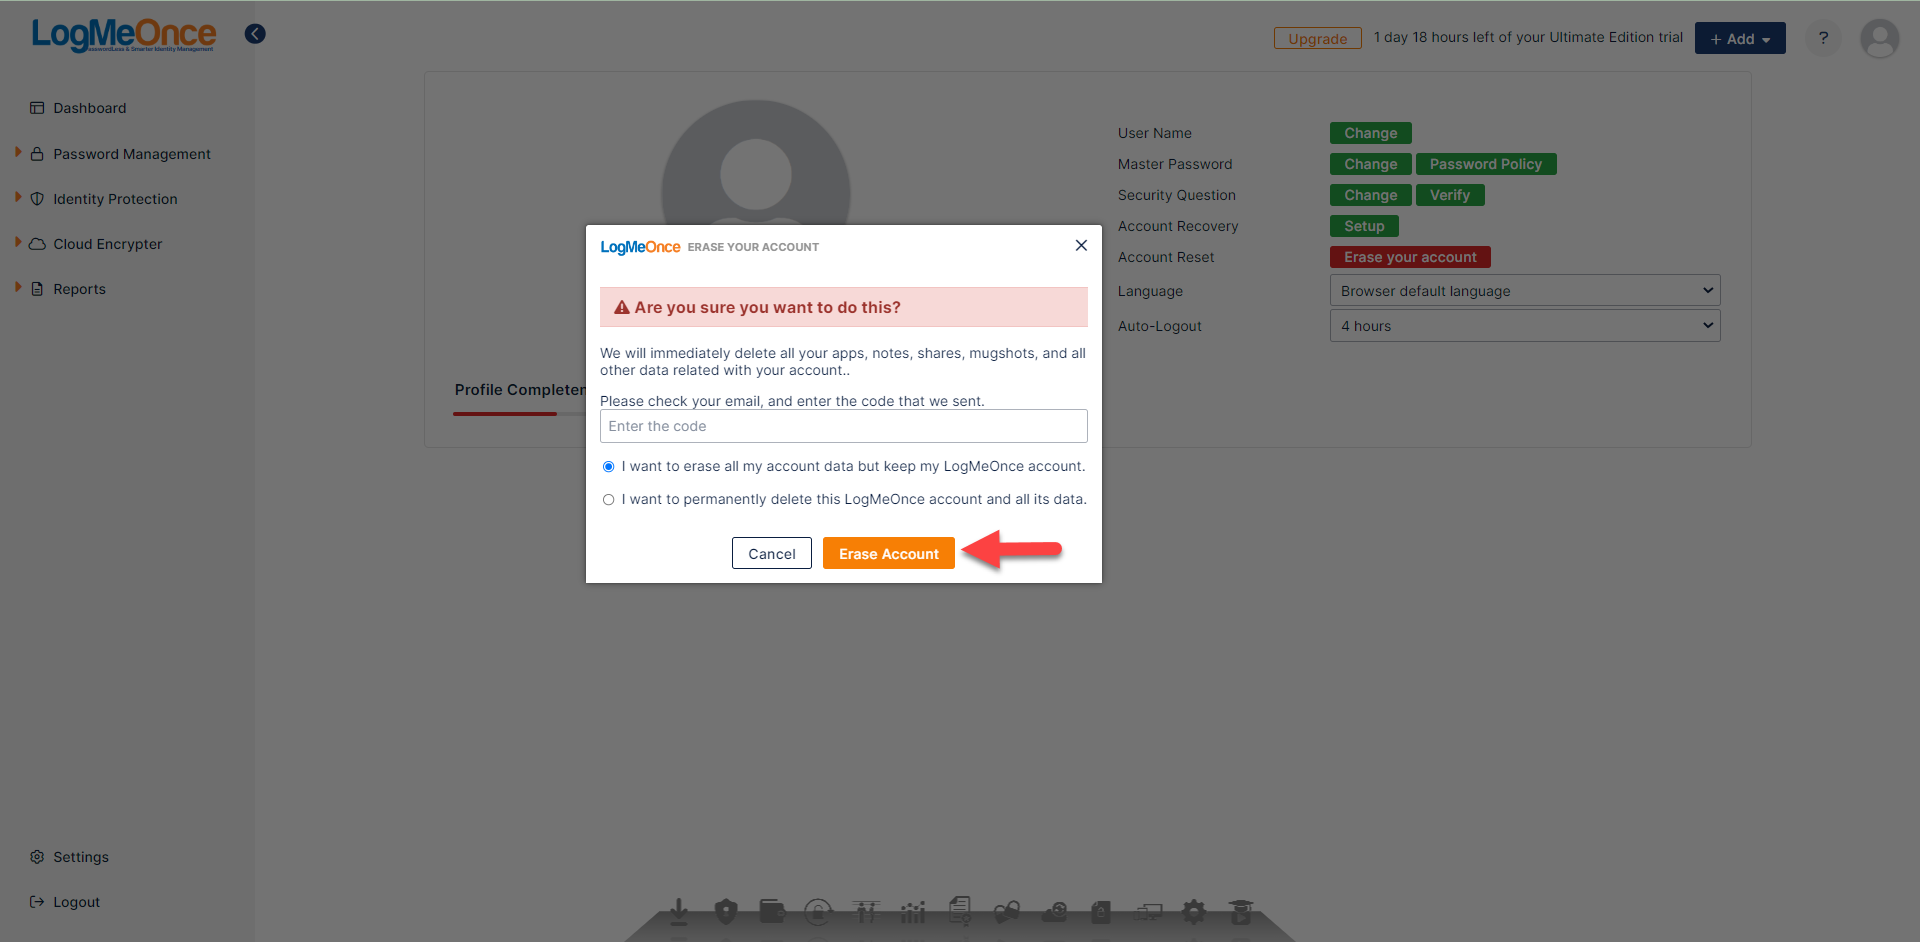Expand the Identity Protection arrow
The height and width of the screenshot is (942, 1920).
coord(18,197)
